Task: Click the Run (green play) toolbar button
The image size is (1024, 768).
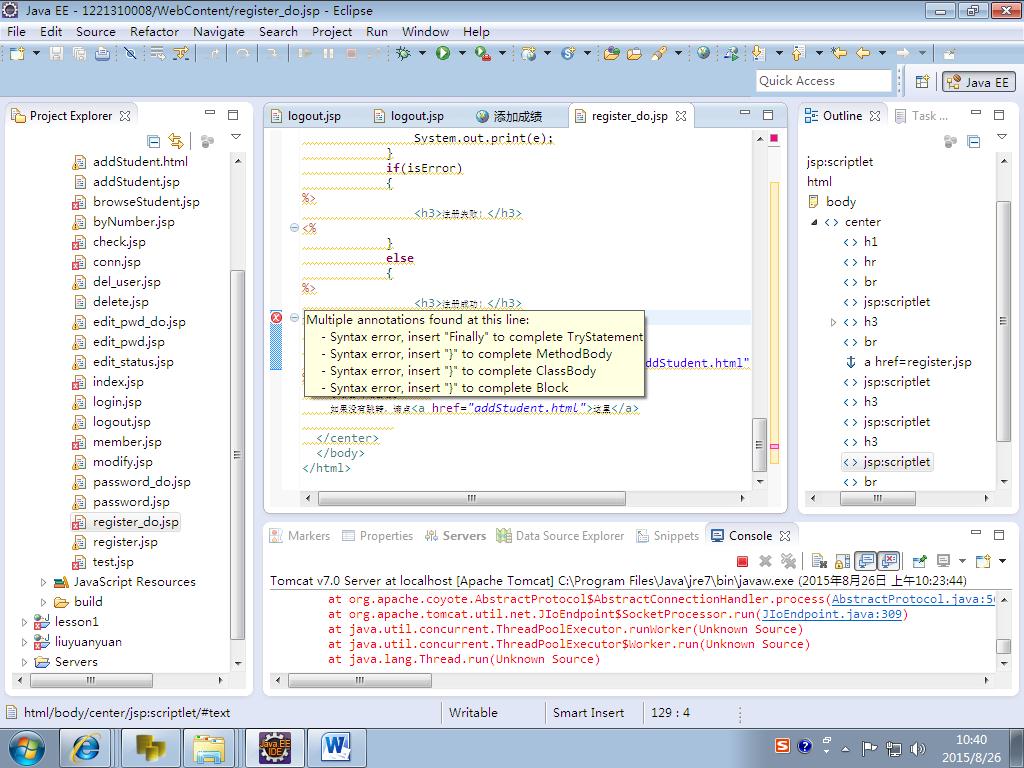Action: coord(442,53)
